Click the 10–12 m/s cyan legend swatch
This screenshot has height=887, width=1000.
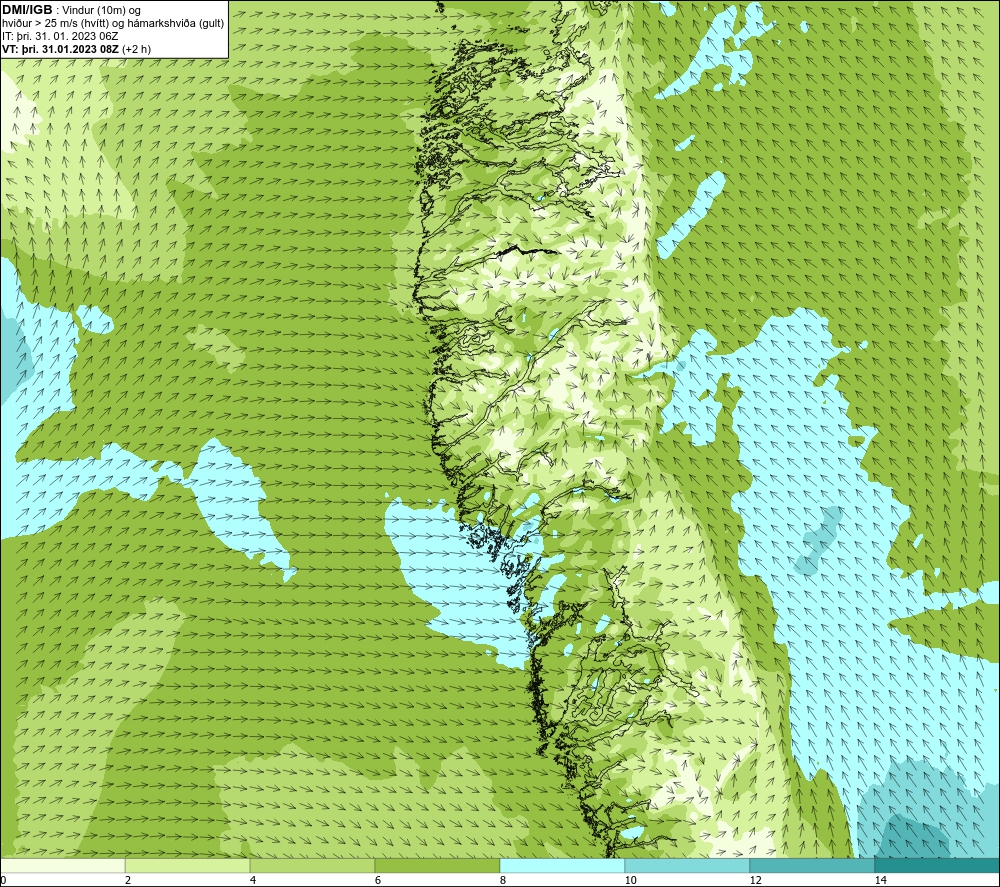688,866
